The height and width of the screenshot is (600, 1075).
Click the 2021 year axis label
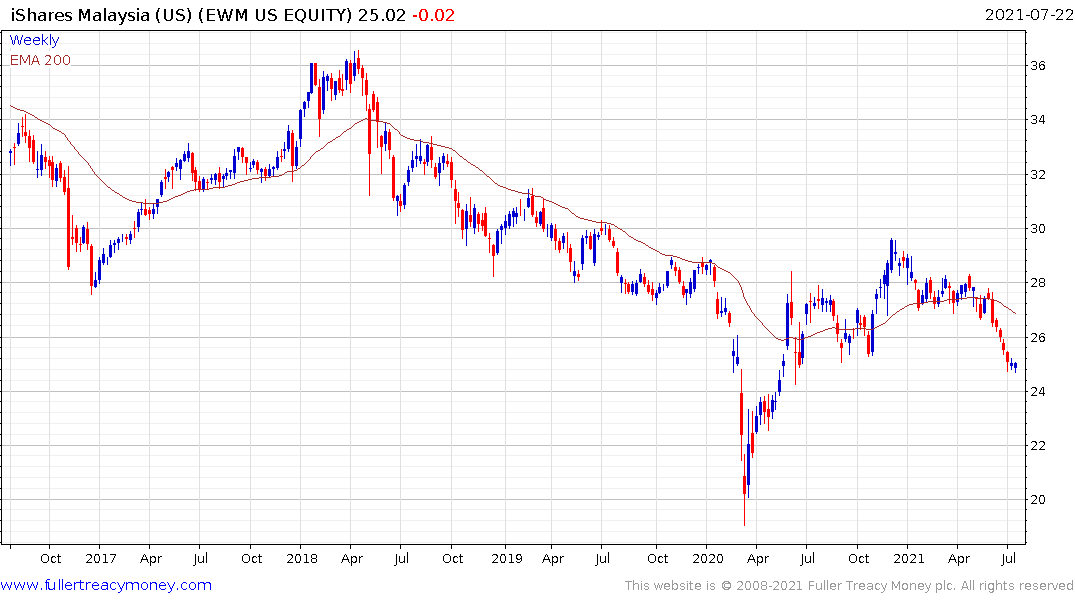pyautogui.click(x=908, y=558)
